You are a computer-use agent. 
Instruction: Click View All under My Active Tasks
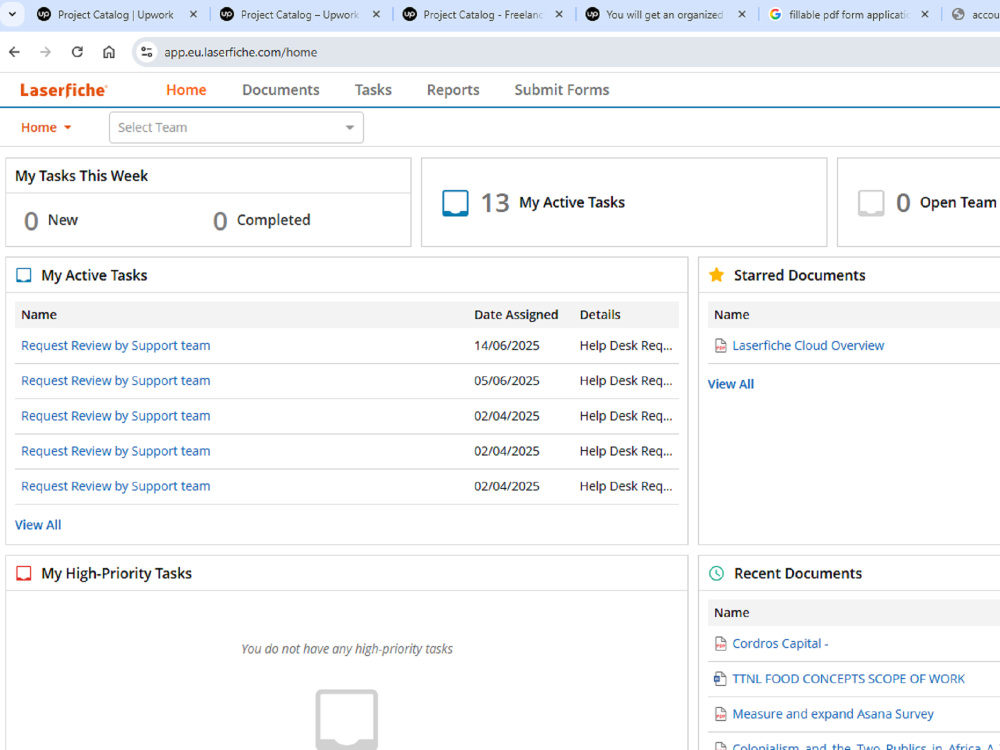[x=38, y=525]
